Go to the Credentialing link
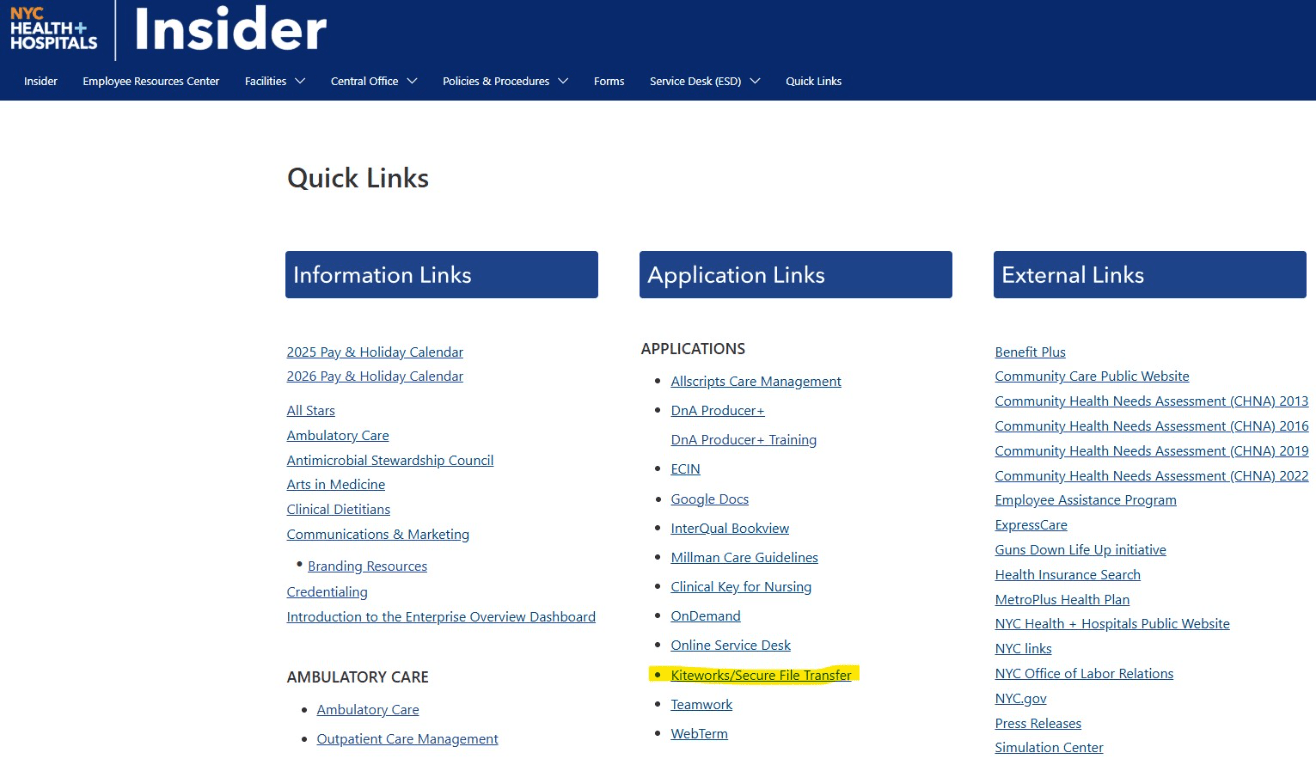Viewport: 1316px width, 759px height. 327,592
